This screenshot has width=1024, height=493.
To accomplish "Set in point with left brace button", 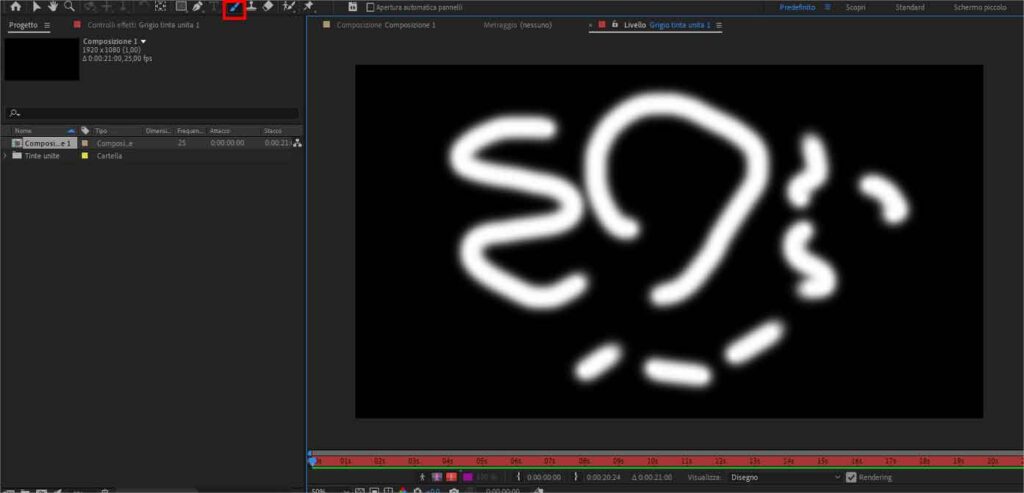I will pos(518,477).
